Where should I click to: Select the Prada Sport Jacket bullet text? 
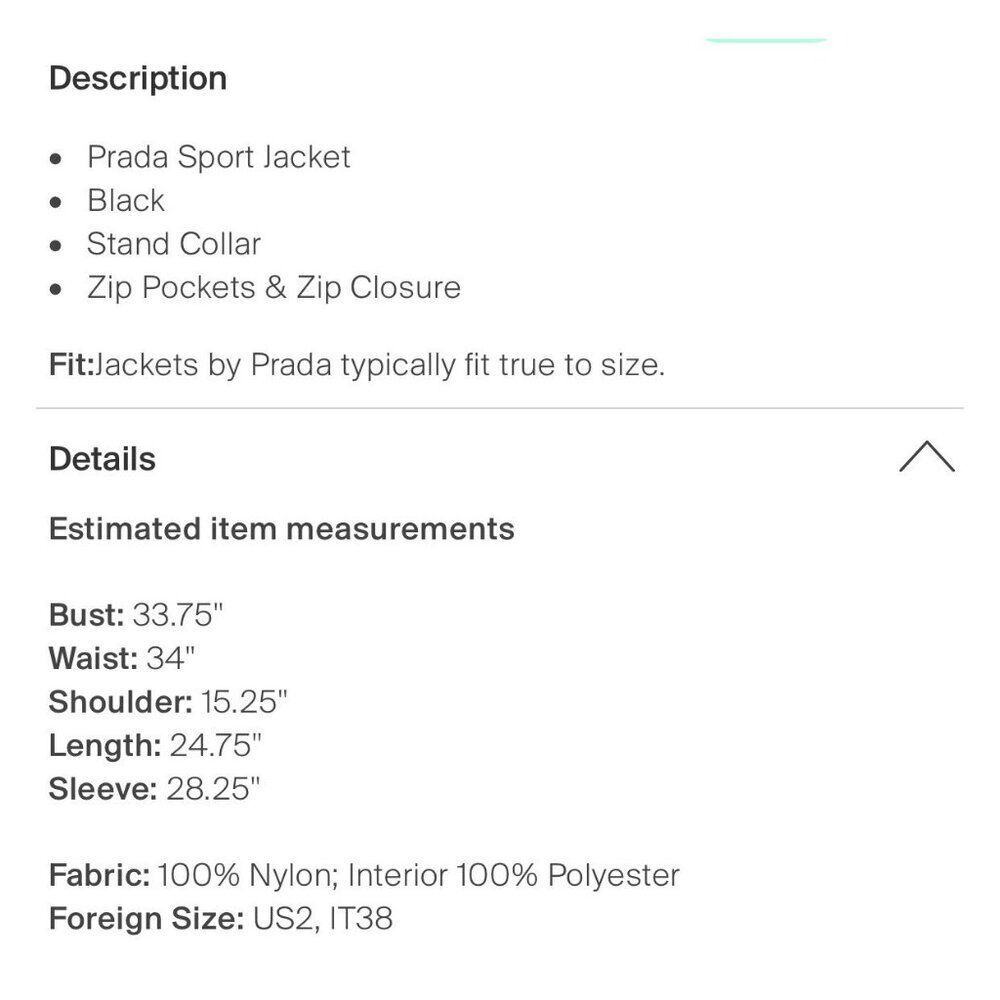tap(218, 157)
